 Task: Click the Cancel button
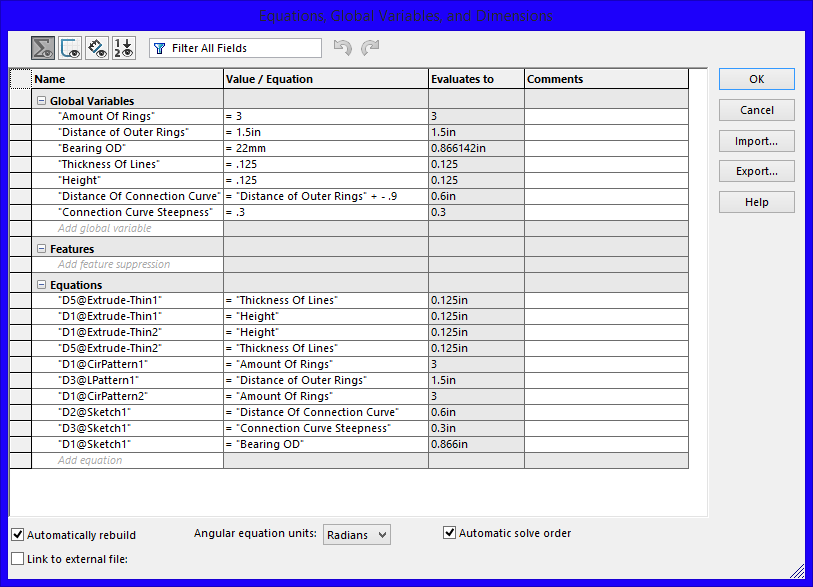[x=756, y=110]
